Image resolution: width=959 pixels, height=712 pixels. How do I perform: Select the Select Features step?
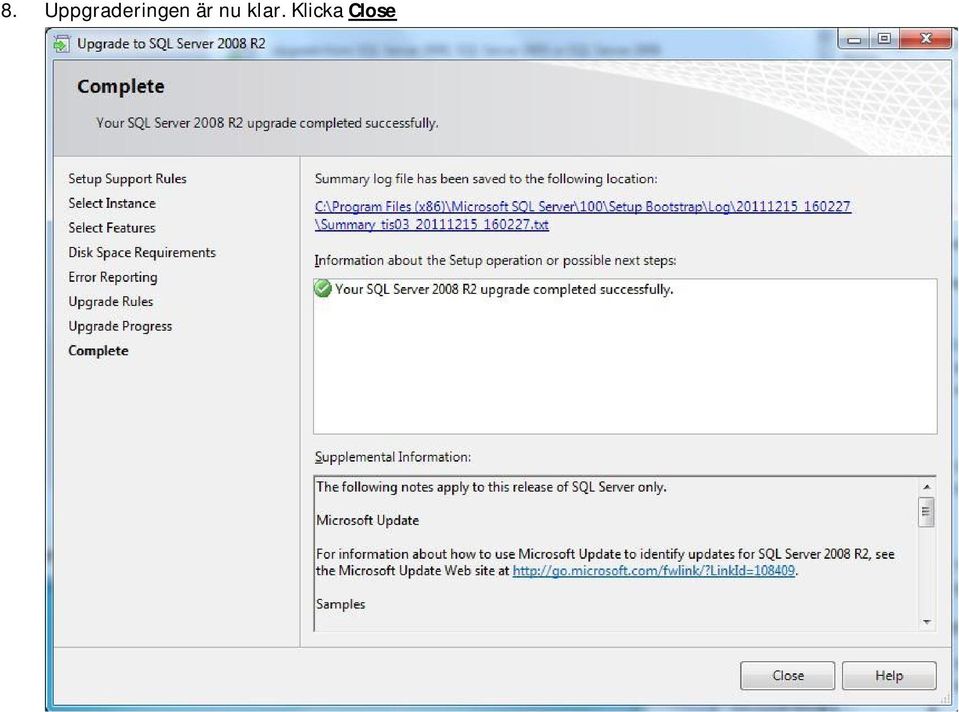click(x=112, y=228)
